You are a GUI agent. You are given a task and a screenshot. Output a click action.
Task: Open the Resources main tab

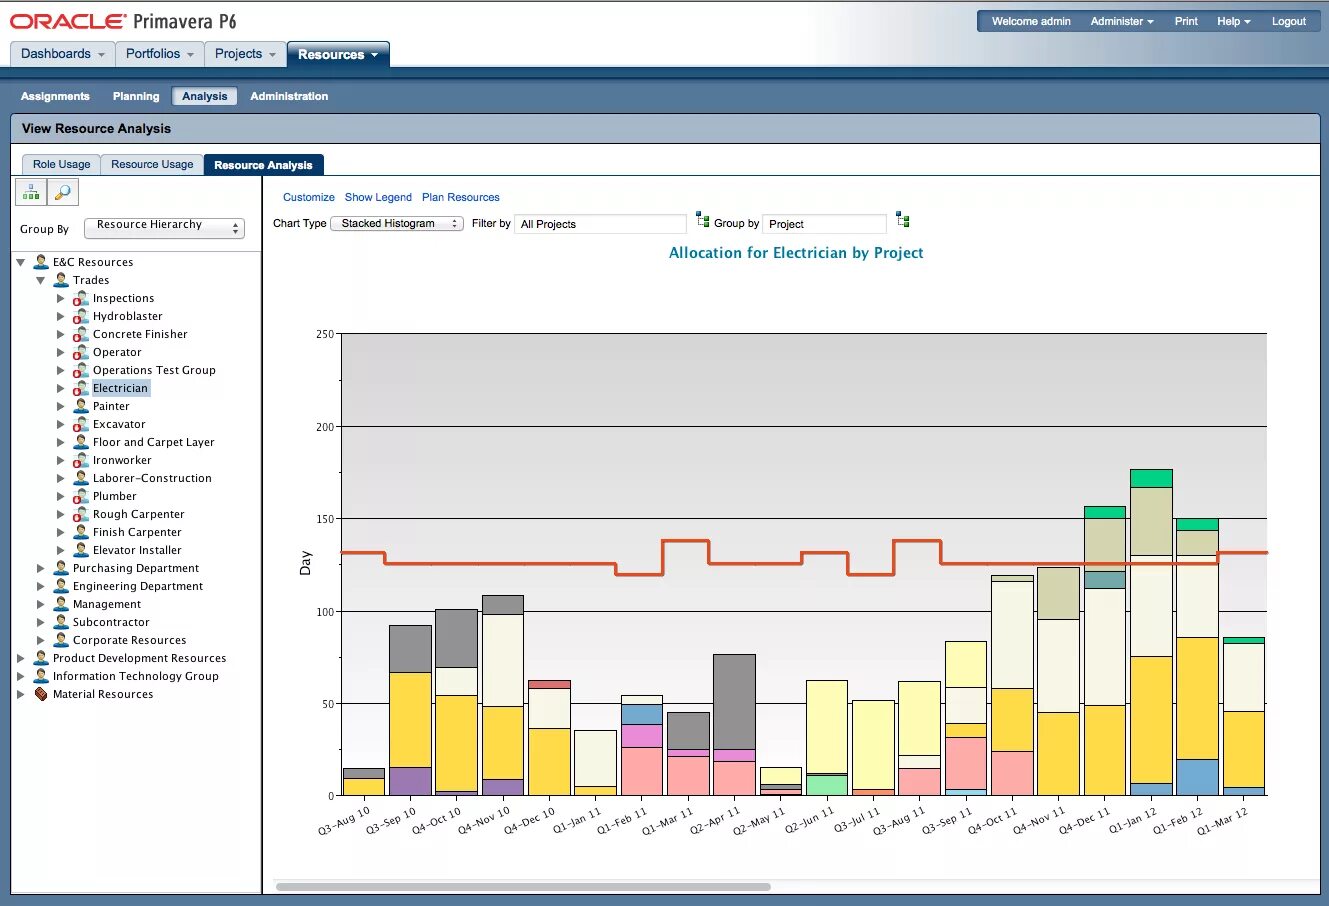pyautogui.click(x=338, y=54)
